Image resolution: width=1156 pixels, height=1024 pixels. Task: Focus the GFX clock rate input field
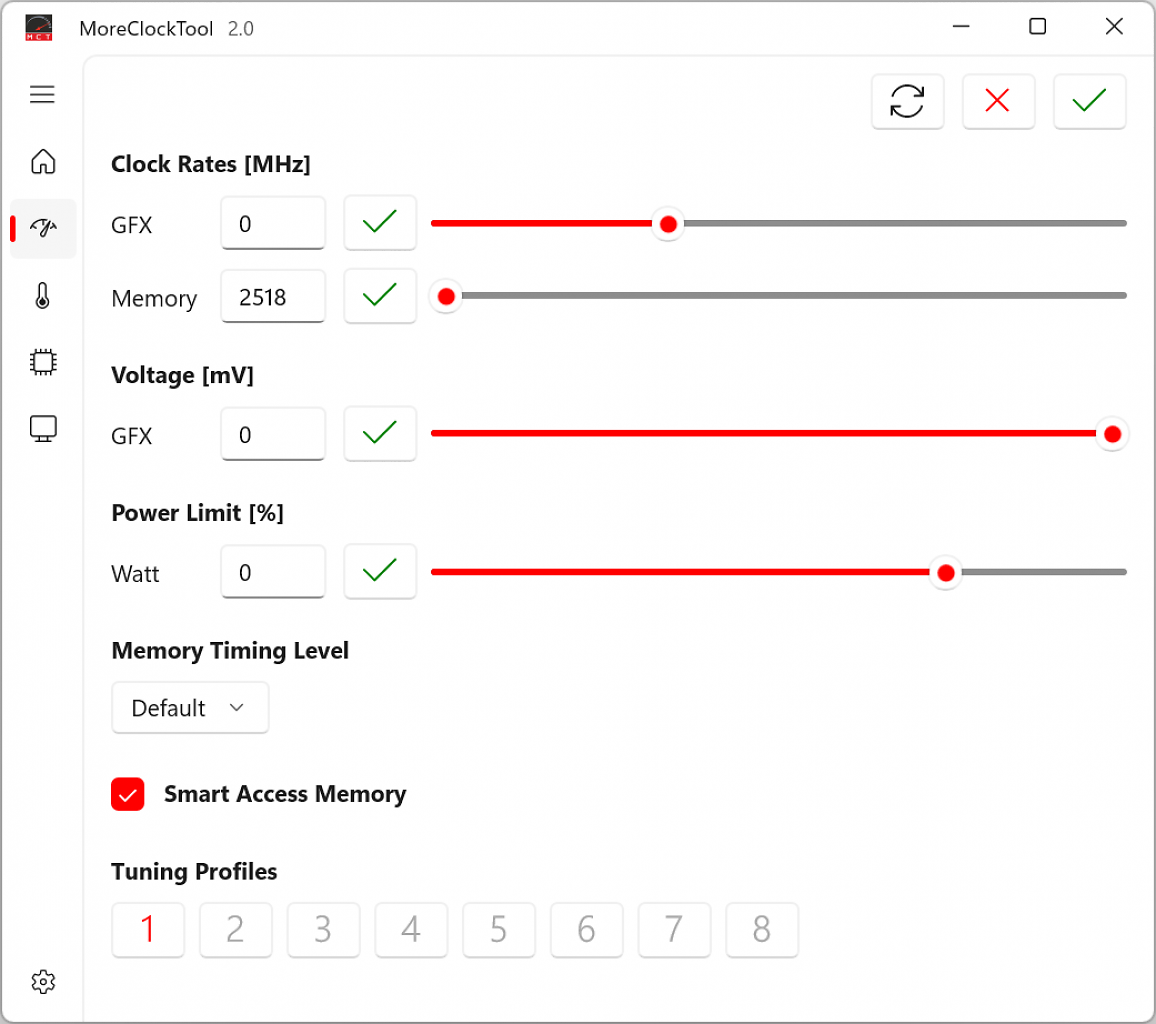coord(273,223)
